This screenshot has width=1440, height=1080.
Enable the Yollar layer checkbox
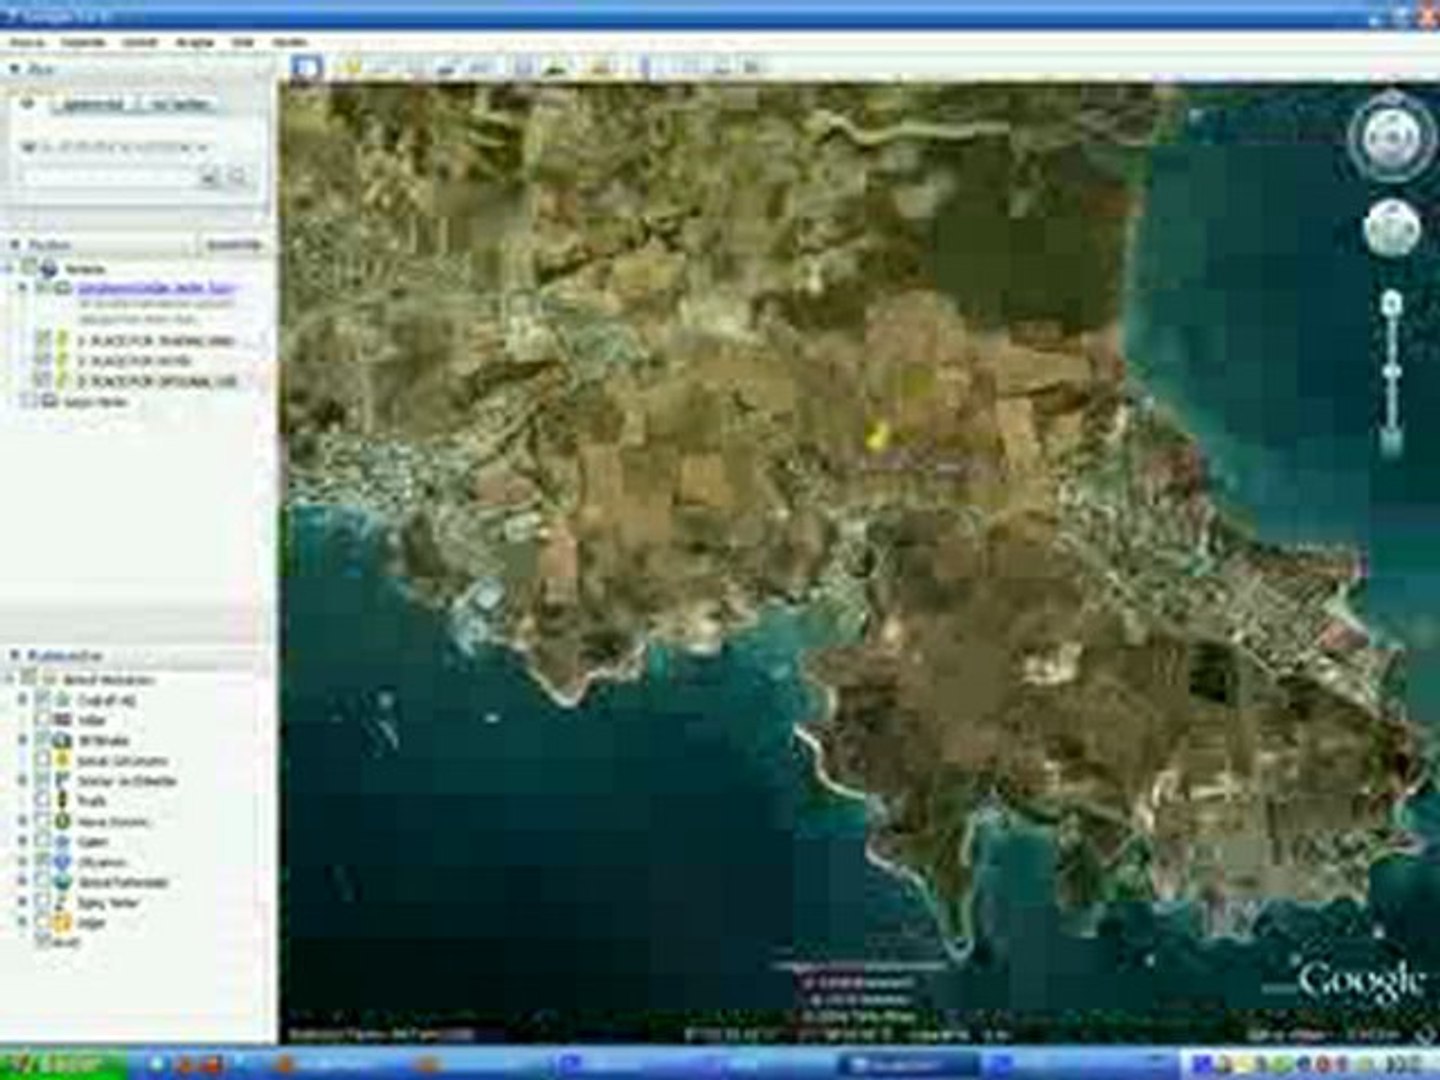[x=43, y=720]
